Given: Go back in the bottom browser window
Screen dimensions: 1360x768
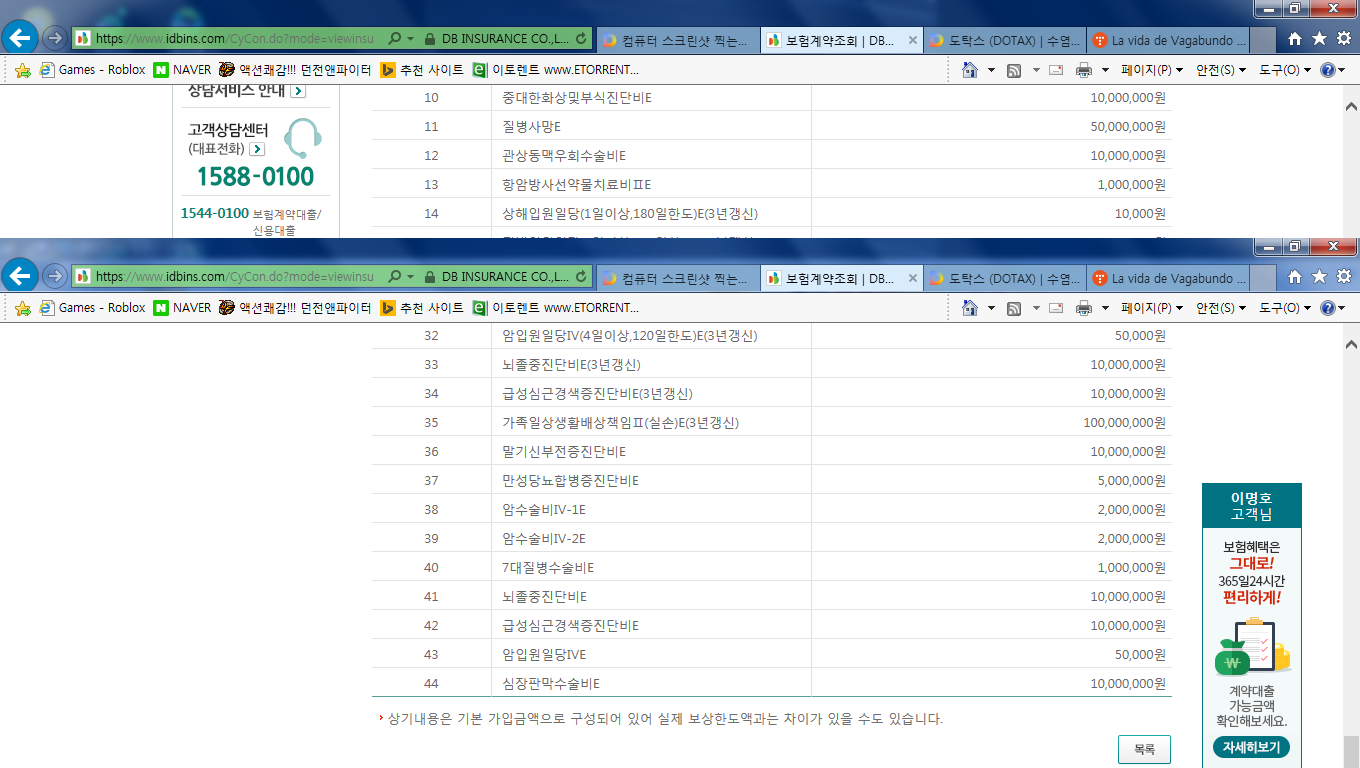Looking at the screenshot, I should click(x=21, y=276).
